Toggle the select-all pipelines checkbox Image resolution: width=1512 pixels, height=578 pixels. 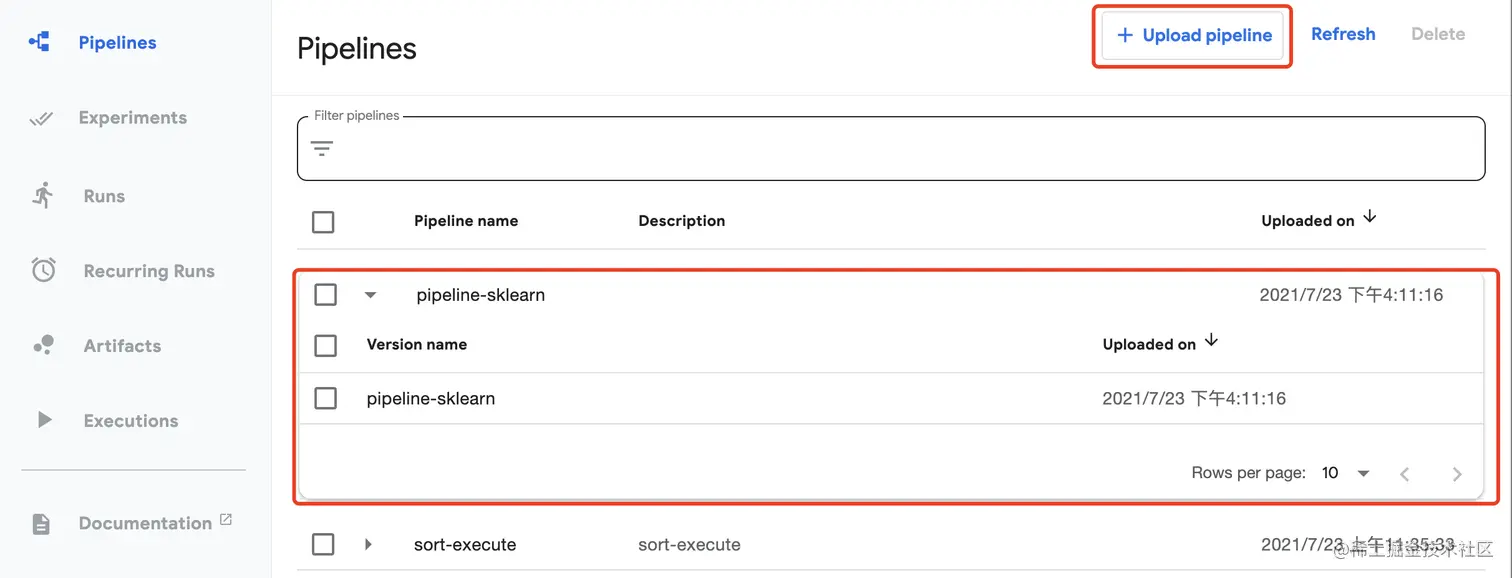(x=323, y=222)
